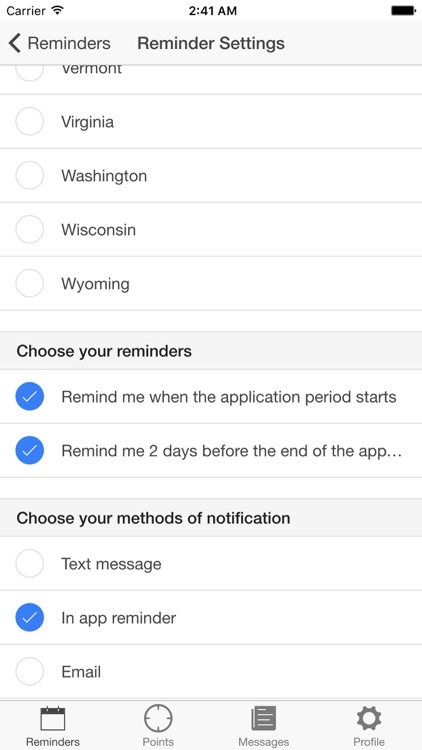Uncheck the 2 days before end reminder

click(30, 451)
